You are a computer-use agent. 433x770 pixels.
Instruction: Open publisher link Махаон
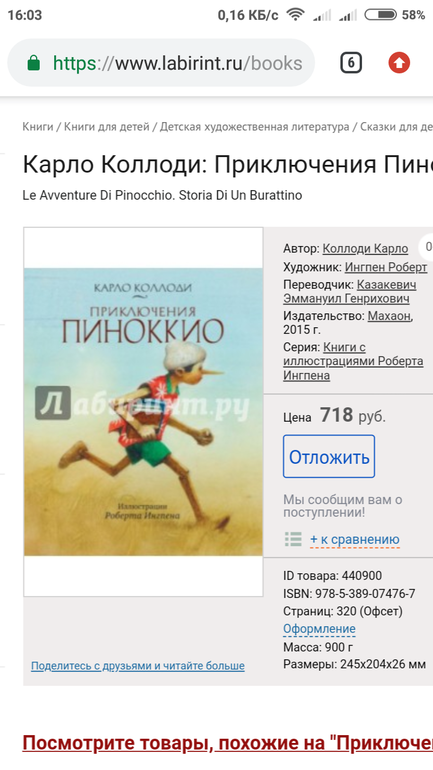coord(389,316)
